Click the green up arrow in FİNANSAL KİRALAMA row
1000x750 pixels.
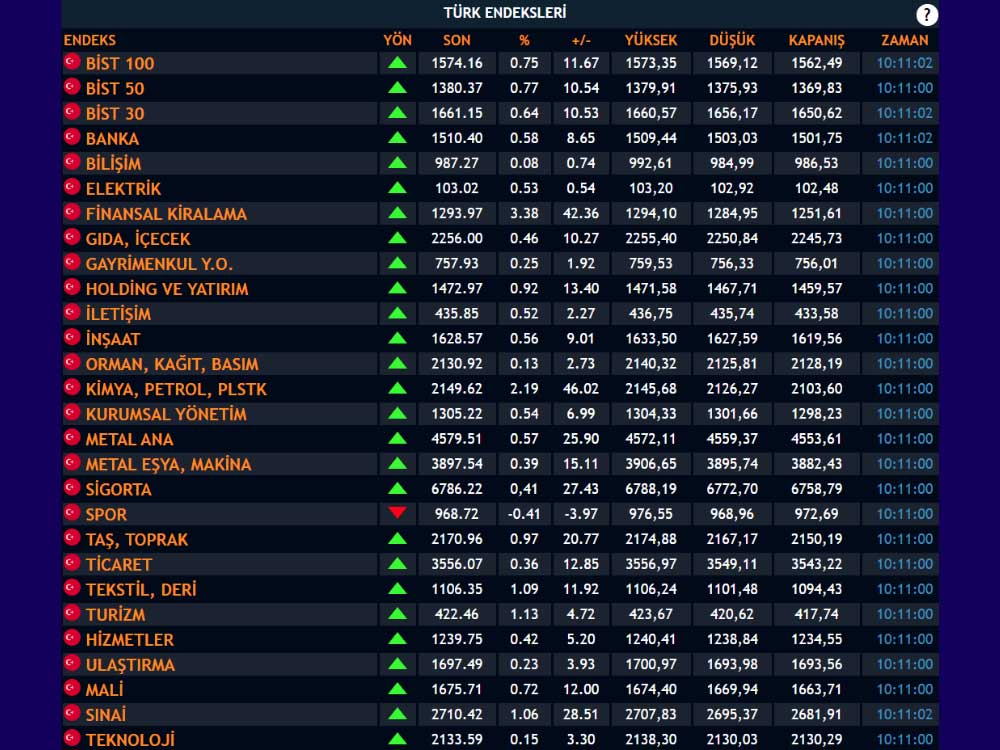[397, 212]
